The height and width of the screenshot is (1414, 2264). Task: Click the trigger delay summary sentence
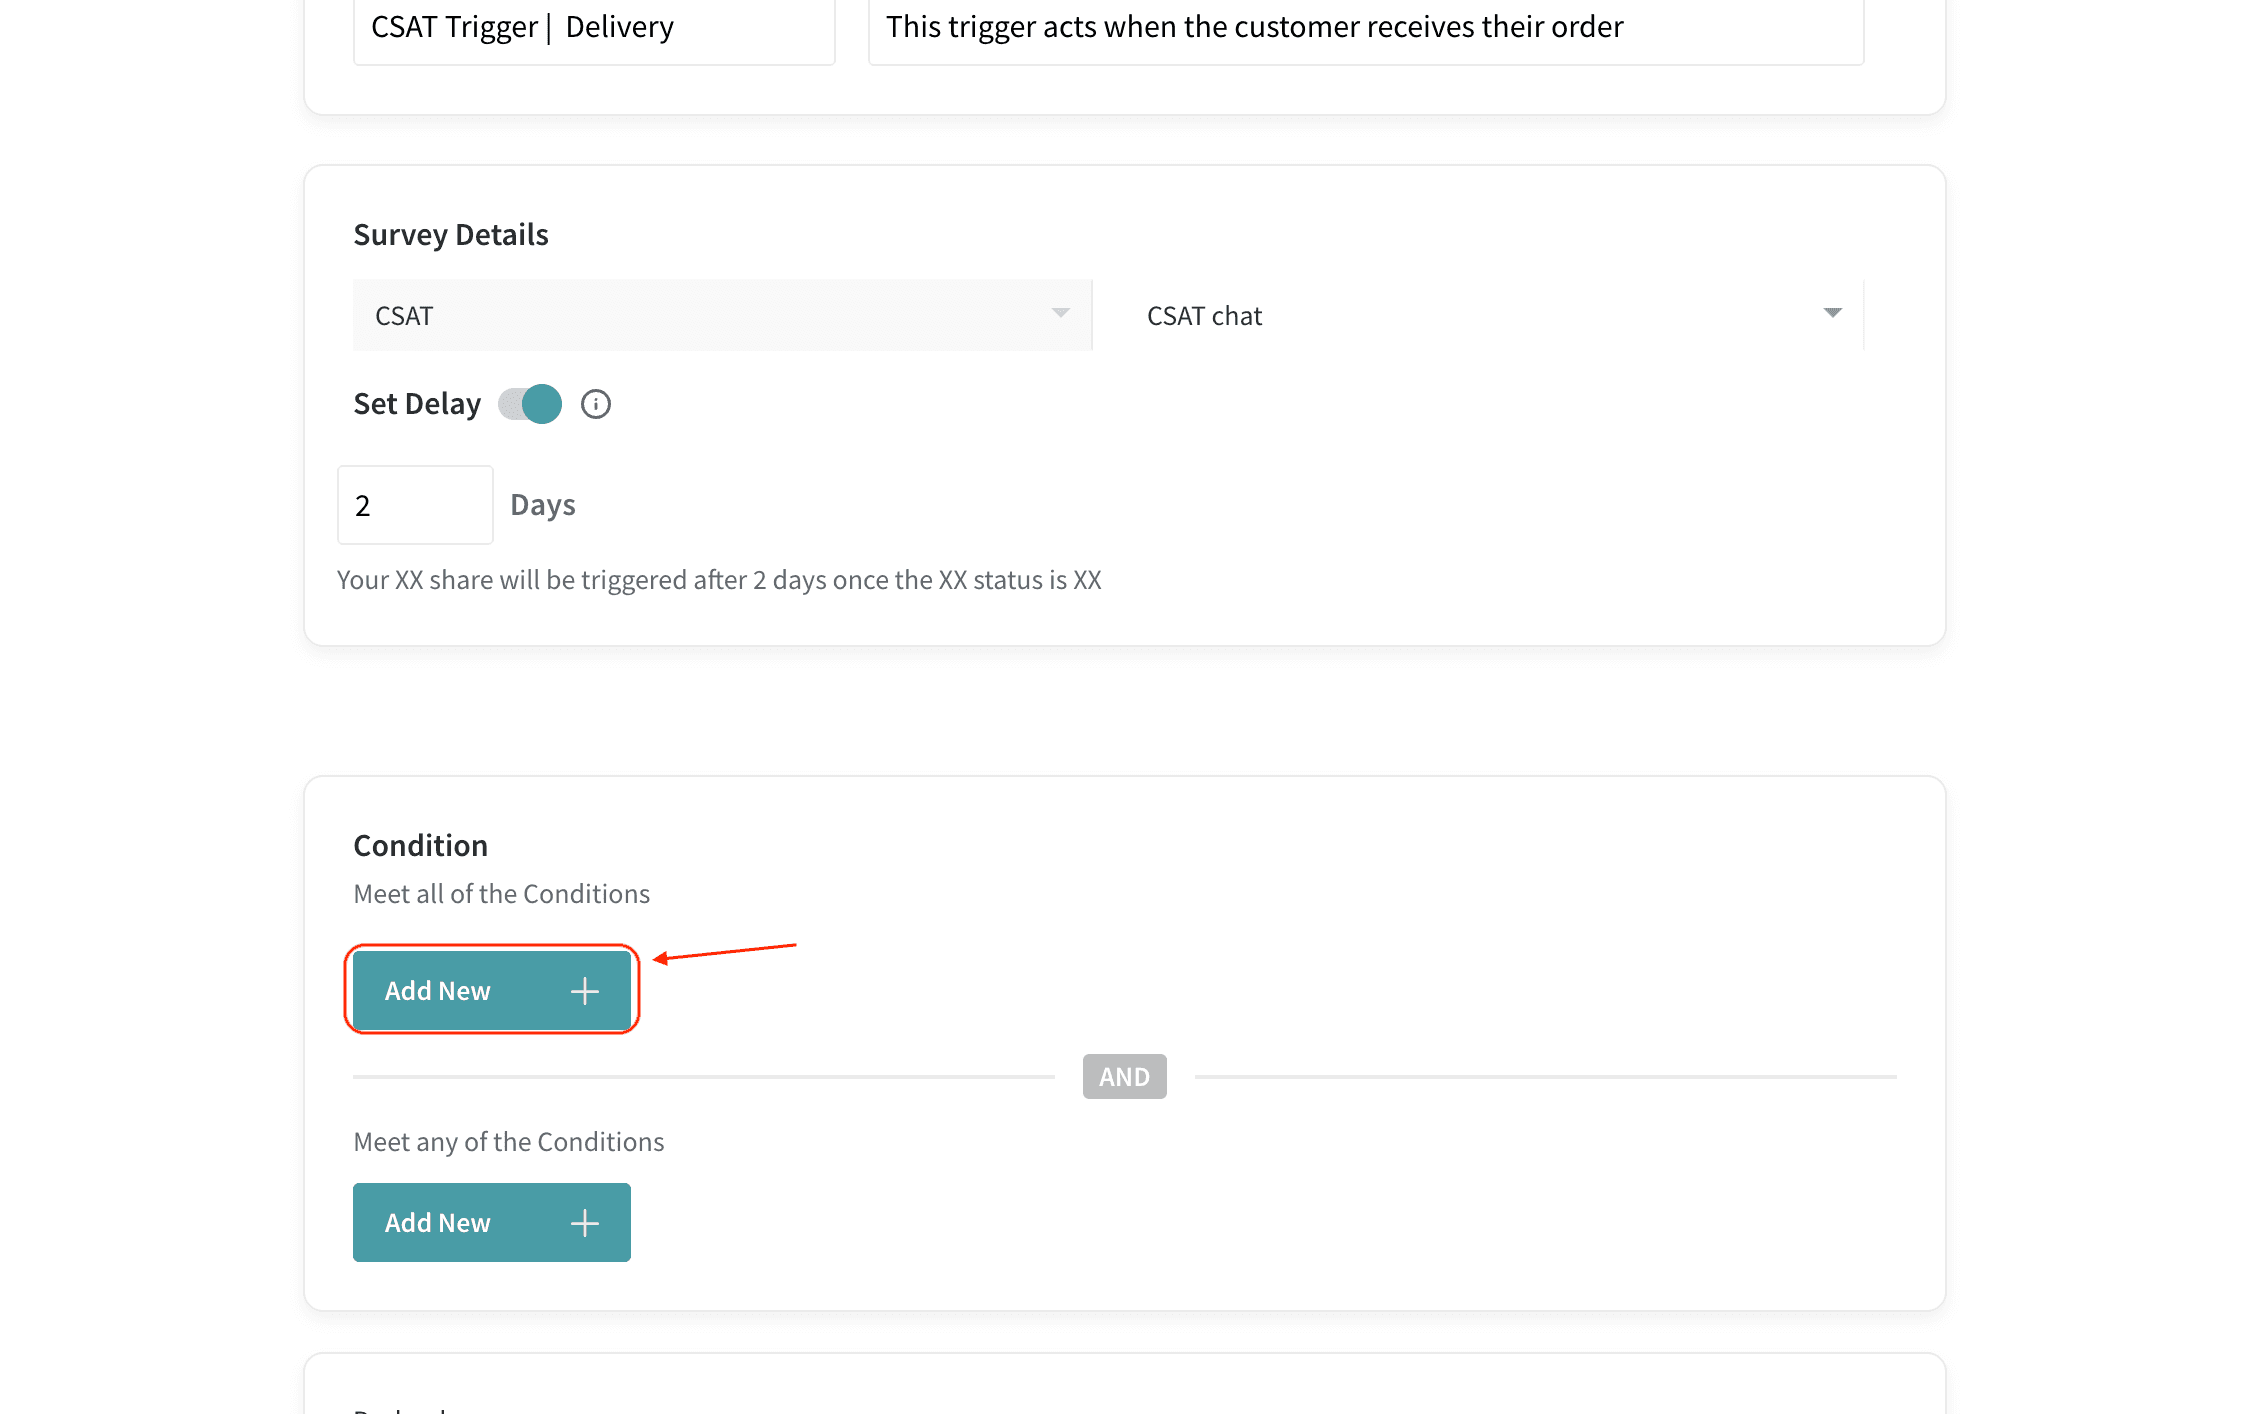pos(719,580)
